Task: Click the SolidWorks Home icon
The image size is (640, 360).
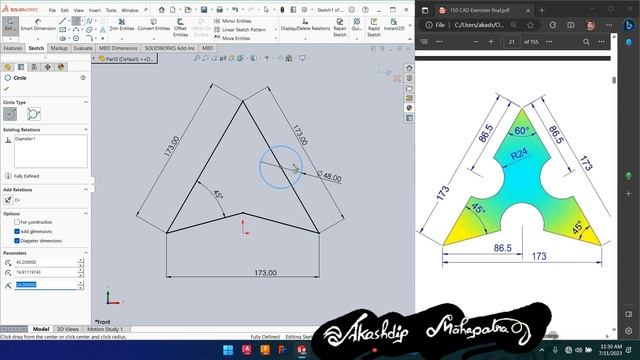Action: pyautogui.click(x=162, y=9)
